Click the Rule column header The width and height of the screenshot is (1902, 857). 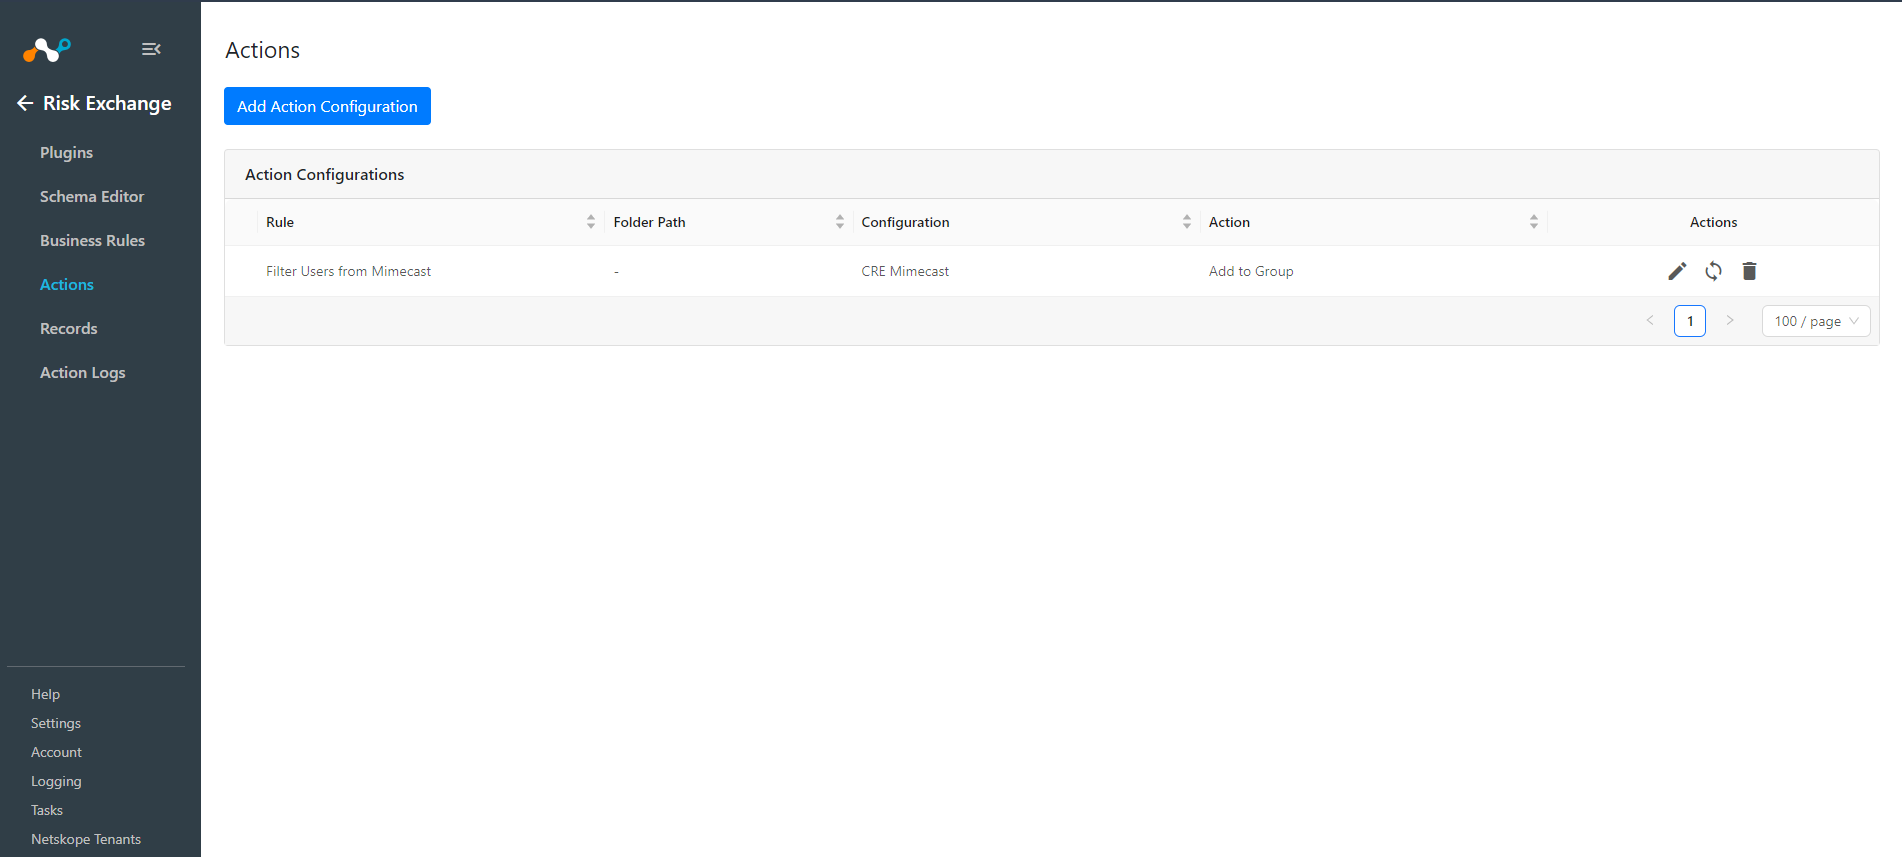pos(280,222)
